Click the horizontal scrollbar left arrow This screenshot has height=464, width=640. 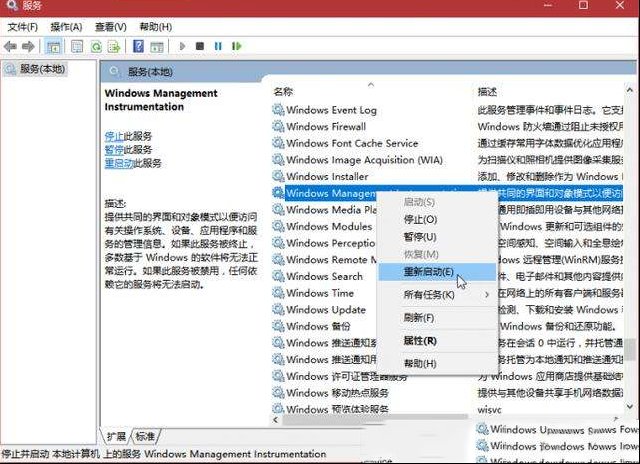pos(276,420)
